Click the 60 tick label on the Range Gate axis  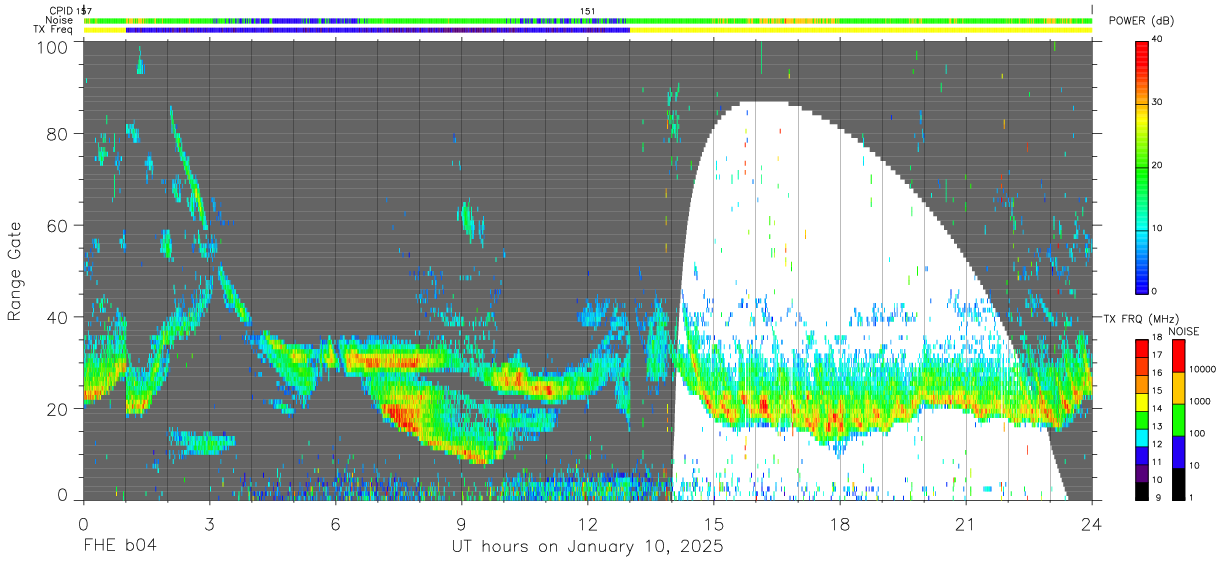click(59, 226)
